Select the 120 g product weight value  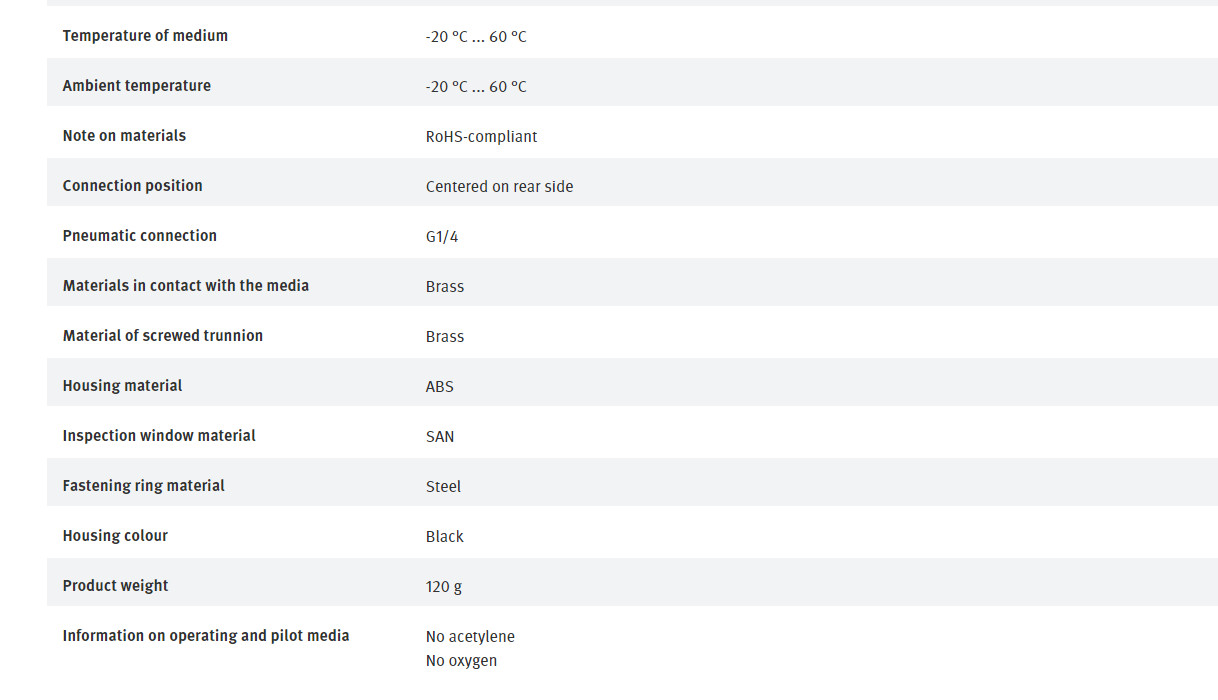point(444,587)
